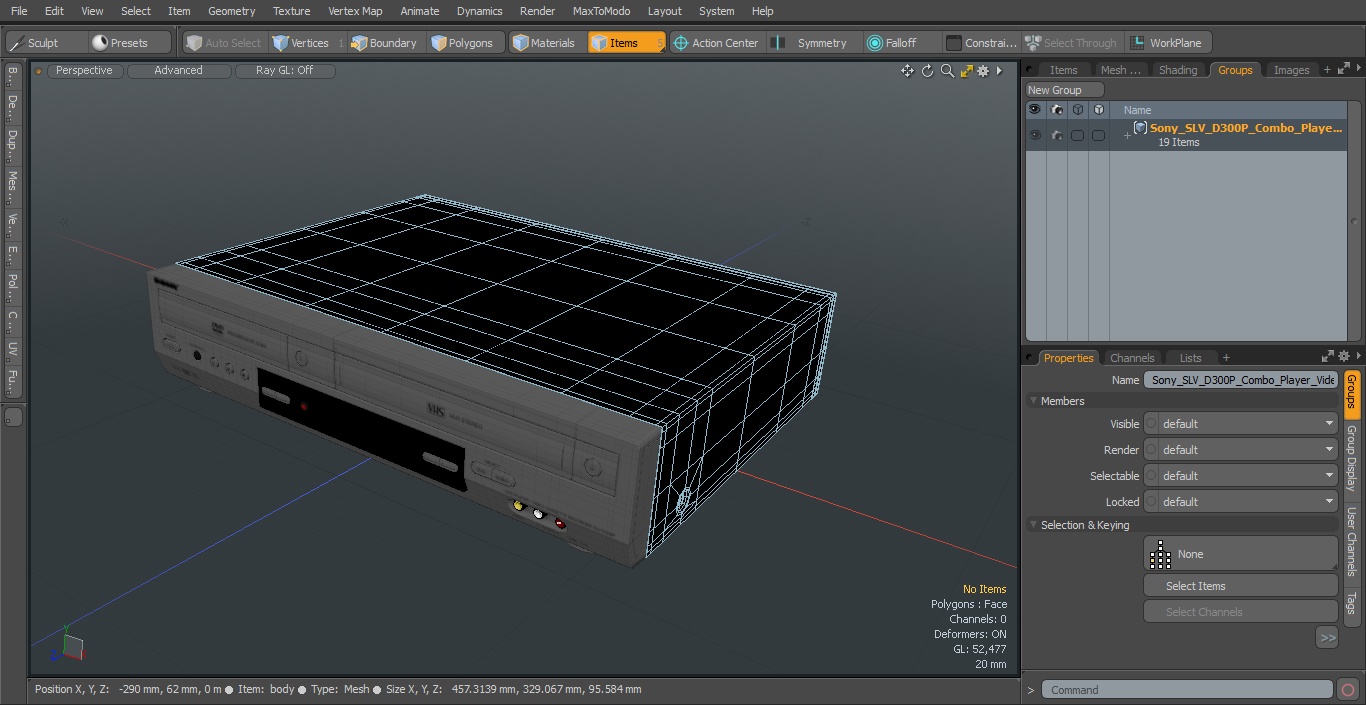This screenshot has height=705, width=1366.
Task: Click the >> expand button in Properties
Action: click(1327, 637)
